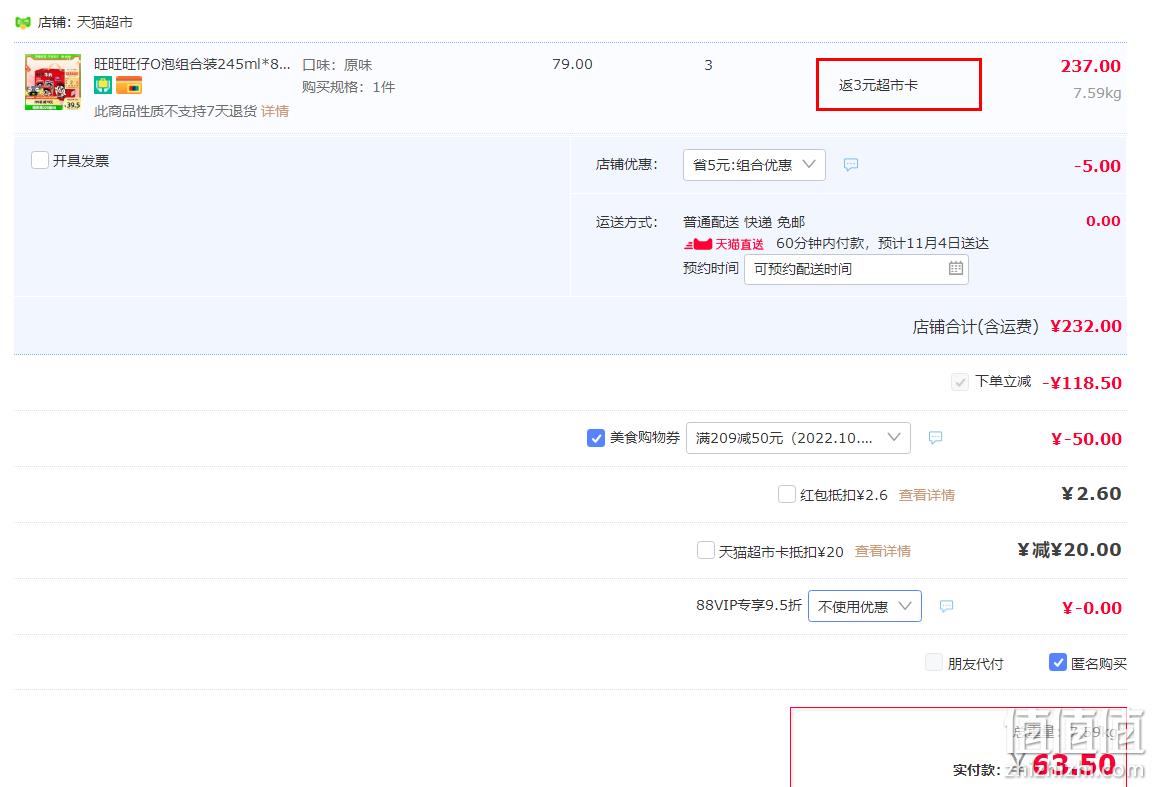The image size is (1154, 787).
Task: Click the 返3元超市卡 text
Action: 878,85
